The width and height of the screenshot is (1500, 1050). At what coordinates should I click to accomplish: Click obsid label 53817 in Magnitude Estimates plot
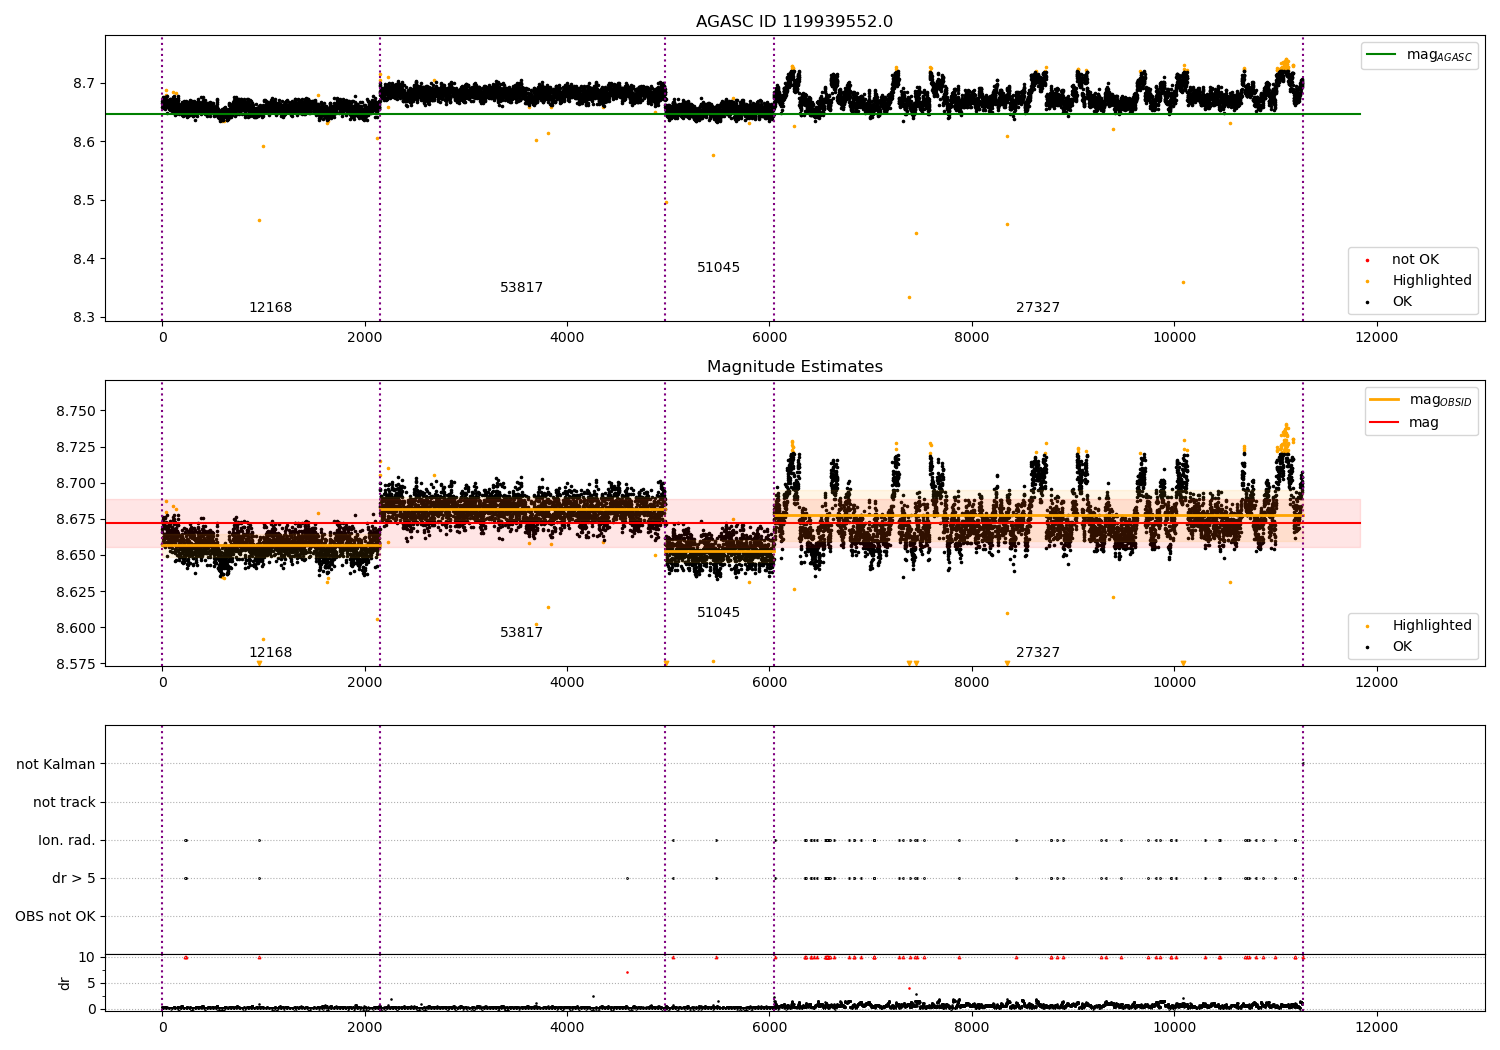pyautogui.click(x=521, y=633)
